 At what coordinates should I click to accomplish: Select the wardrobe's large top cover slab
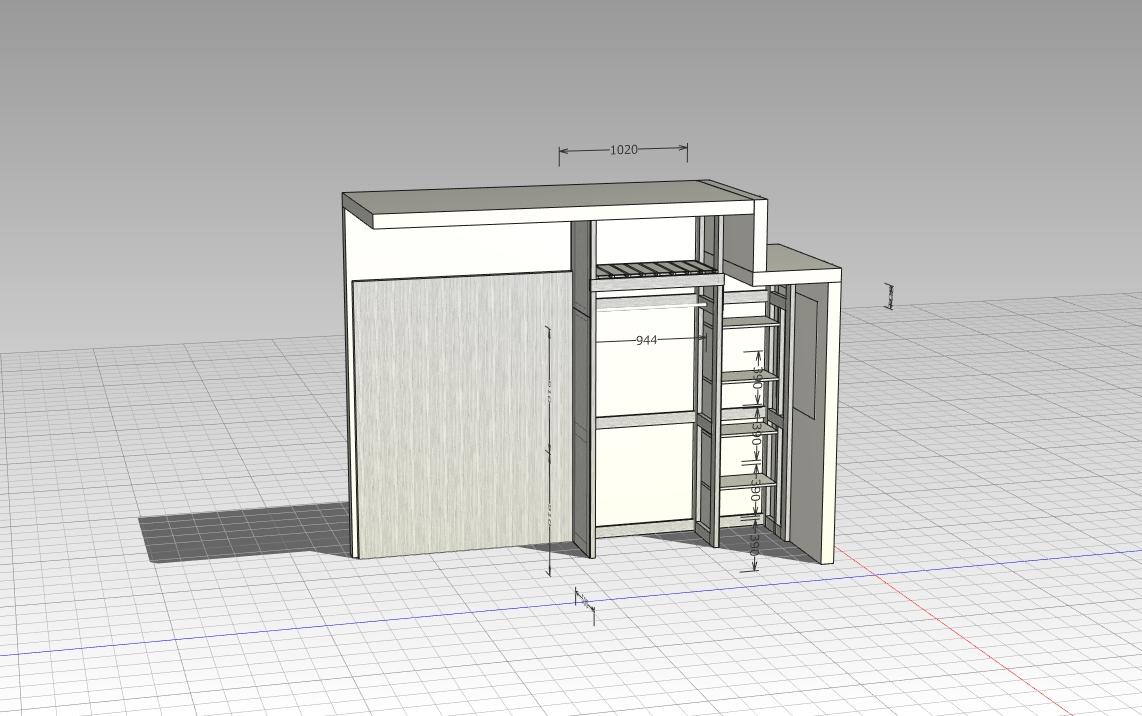[554, 204]
